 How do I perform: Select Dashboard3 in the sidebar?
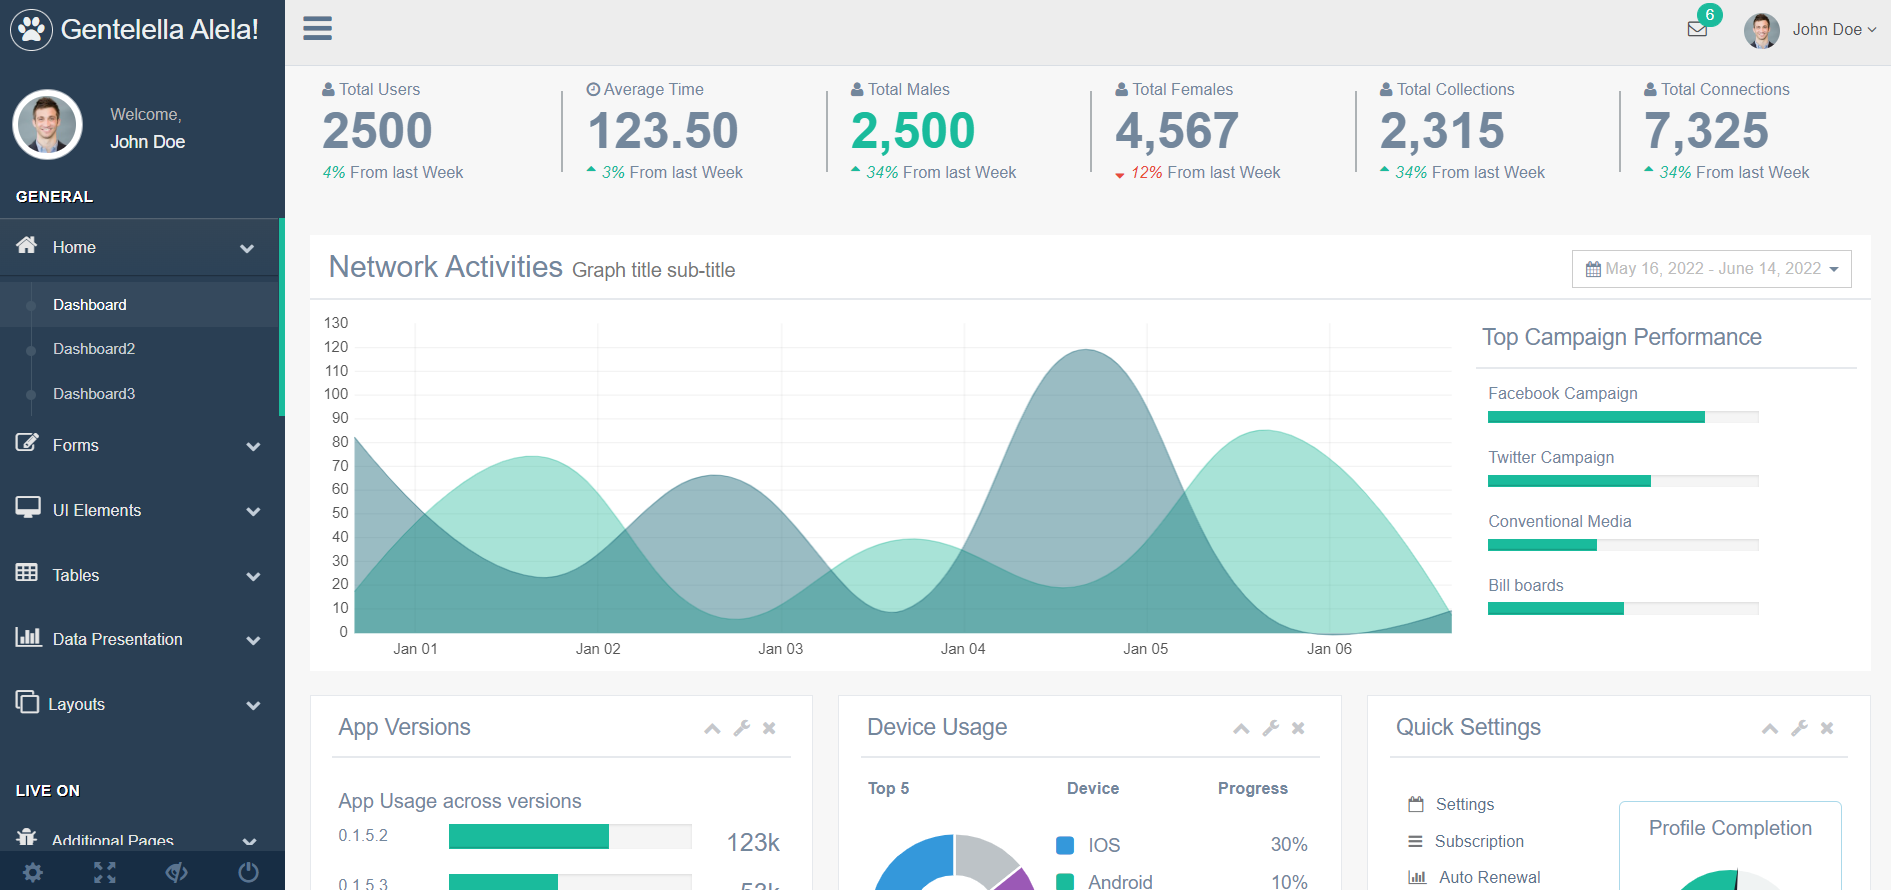(94, 394)
